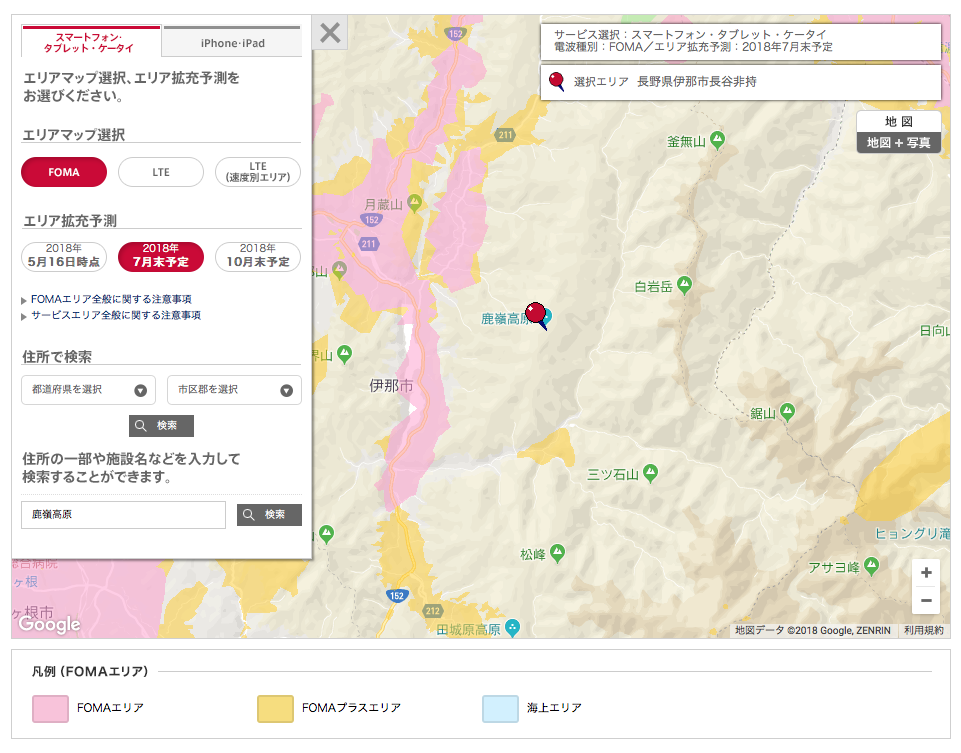Click the 鋸山 mountain marker icon

(x=788, y=412)
